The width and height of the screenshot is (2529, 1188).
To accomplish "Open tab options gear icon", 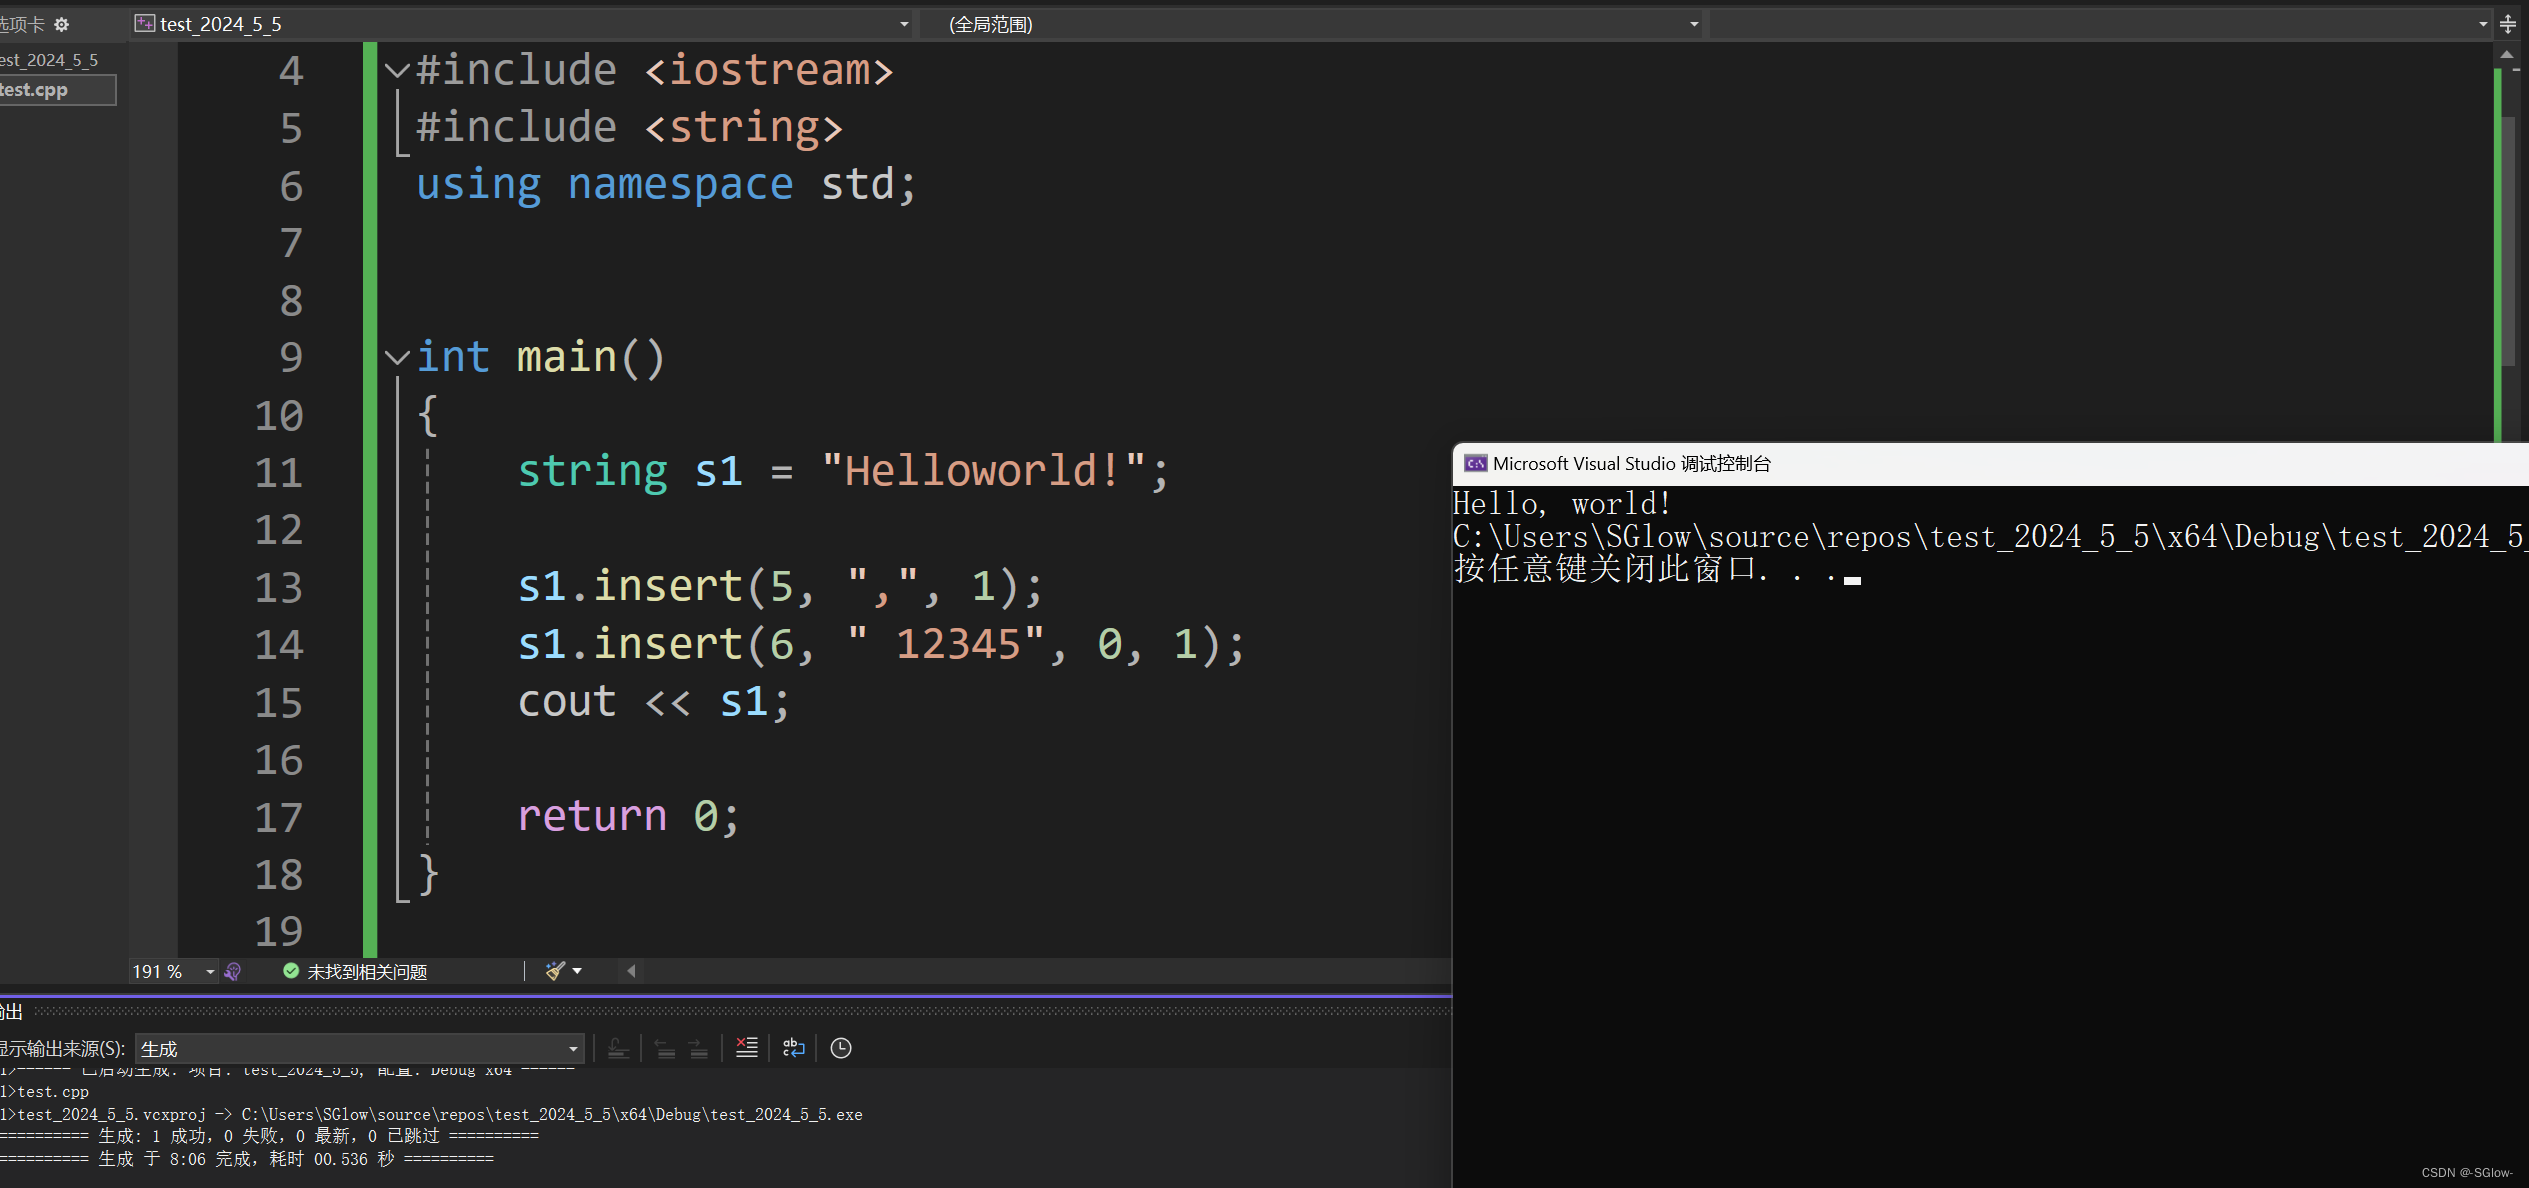I will pos(62,24).
